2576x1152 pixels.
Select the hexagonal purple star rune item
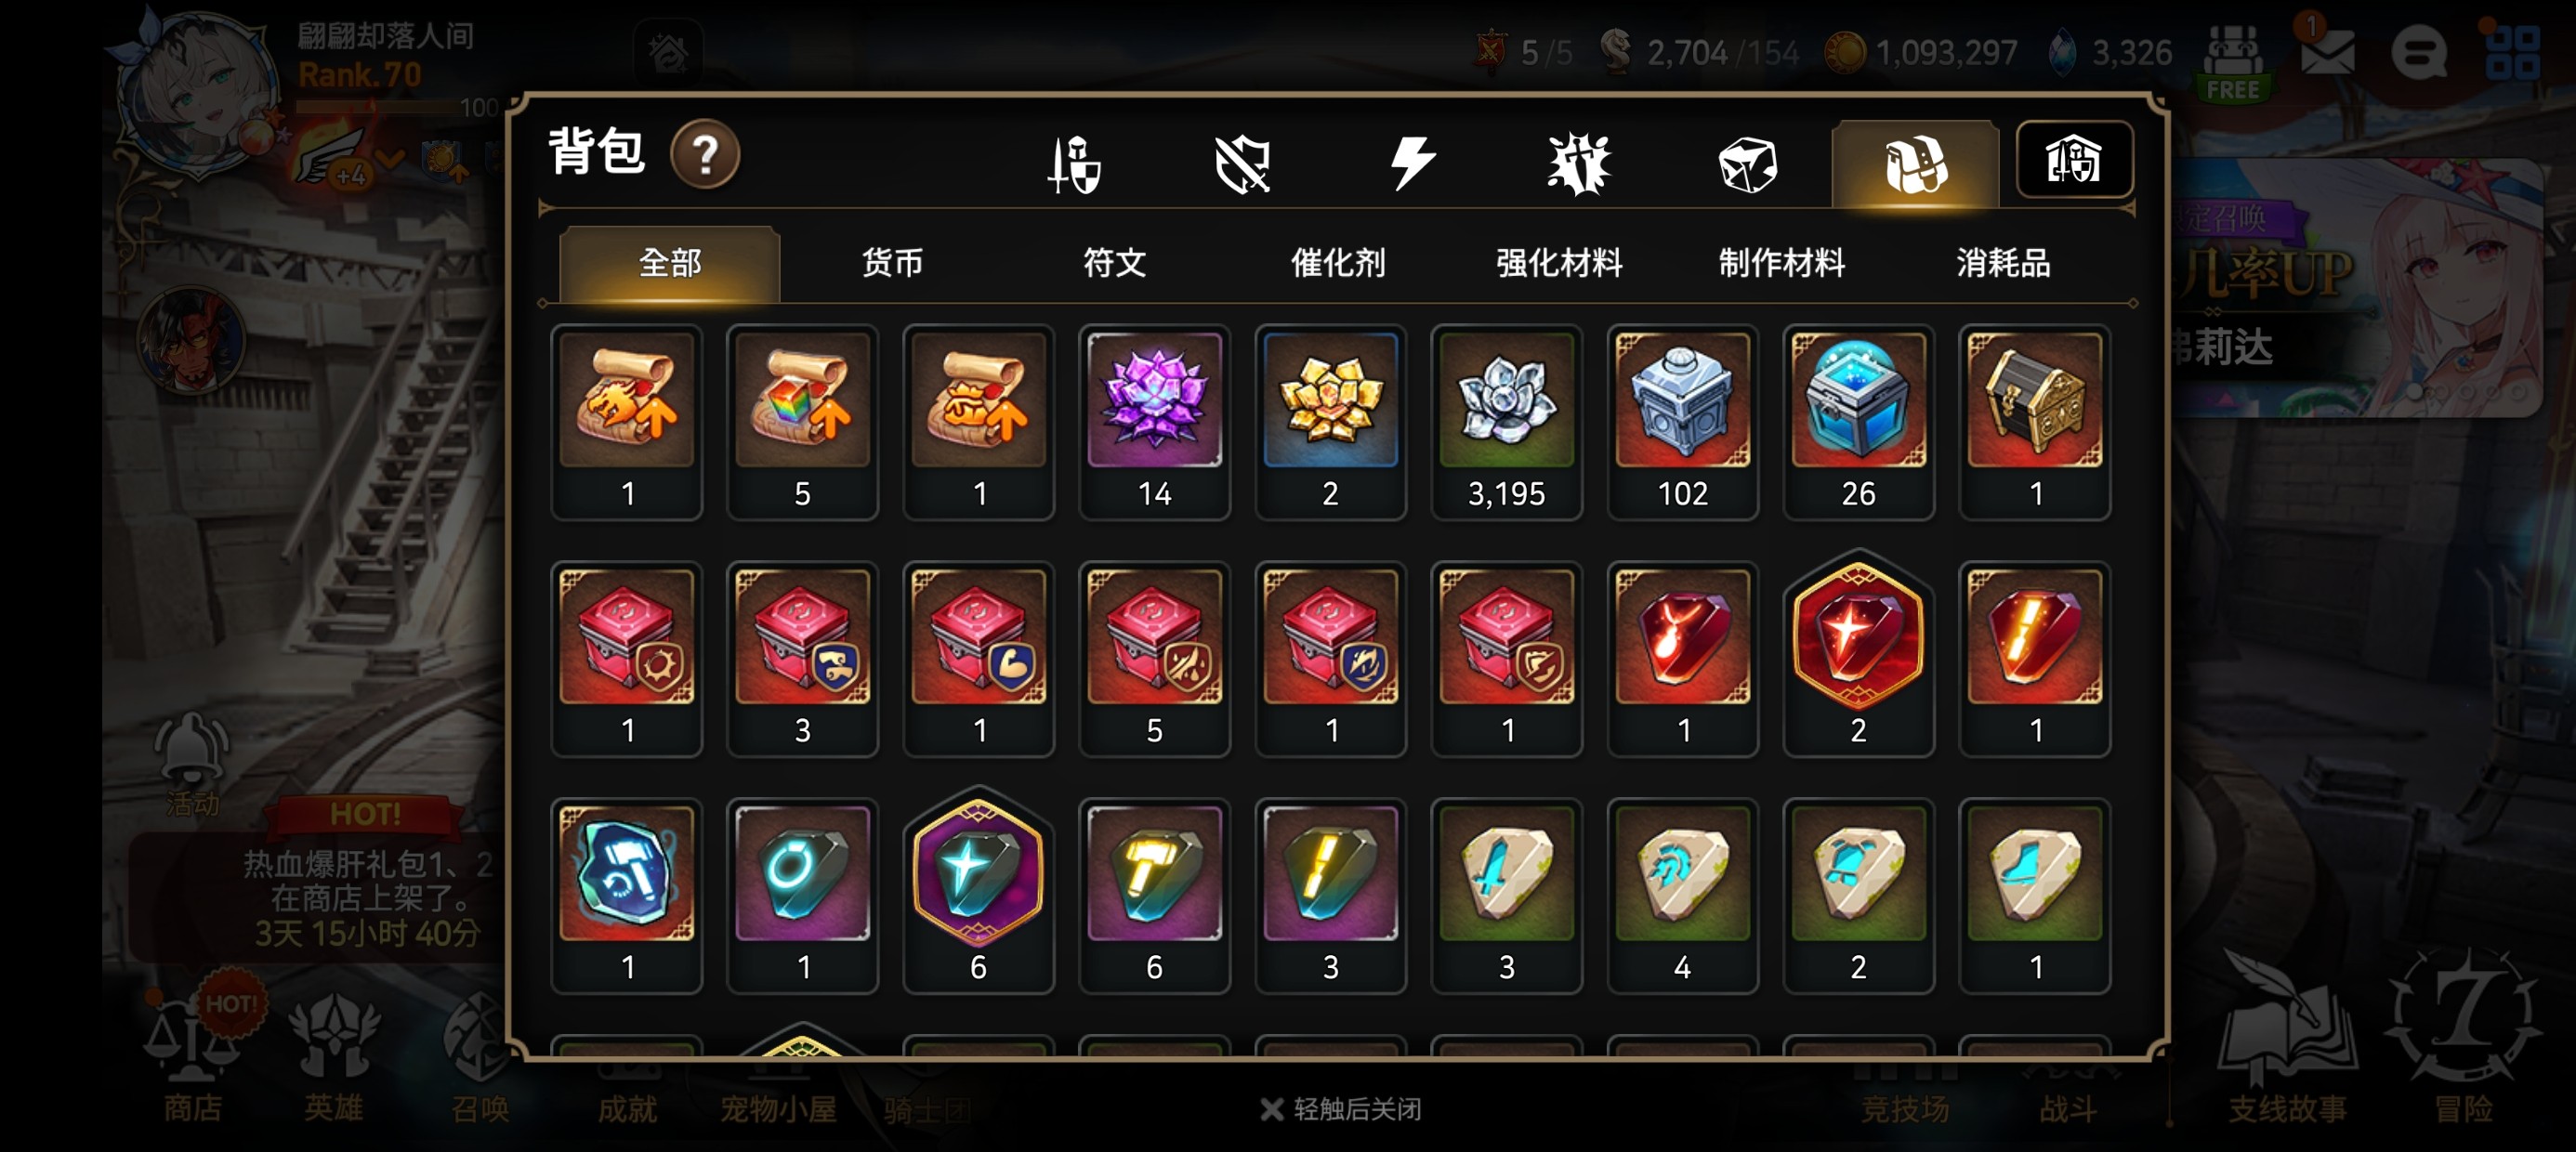coord(978,890)
